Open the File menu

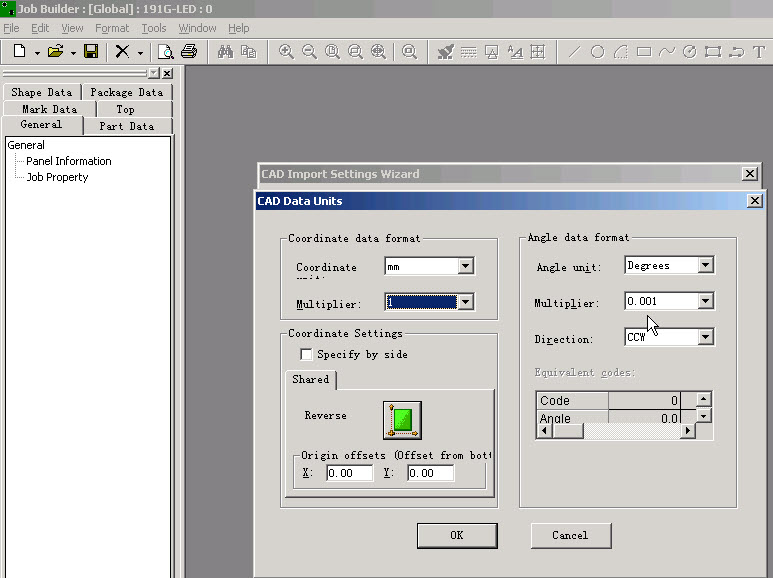coord(11,28)
